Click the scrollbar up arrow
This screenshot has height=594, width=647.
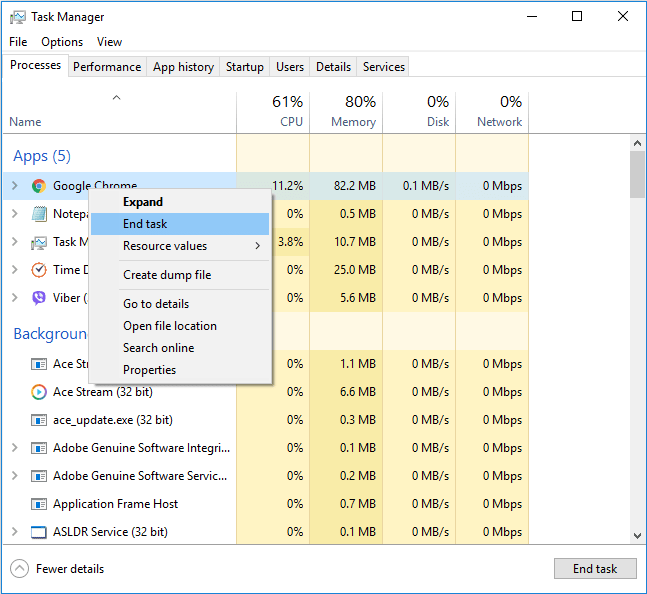point(638,143)
